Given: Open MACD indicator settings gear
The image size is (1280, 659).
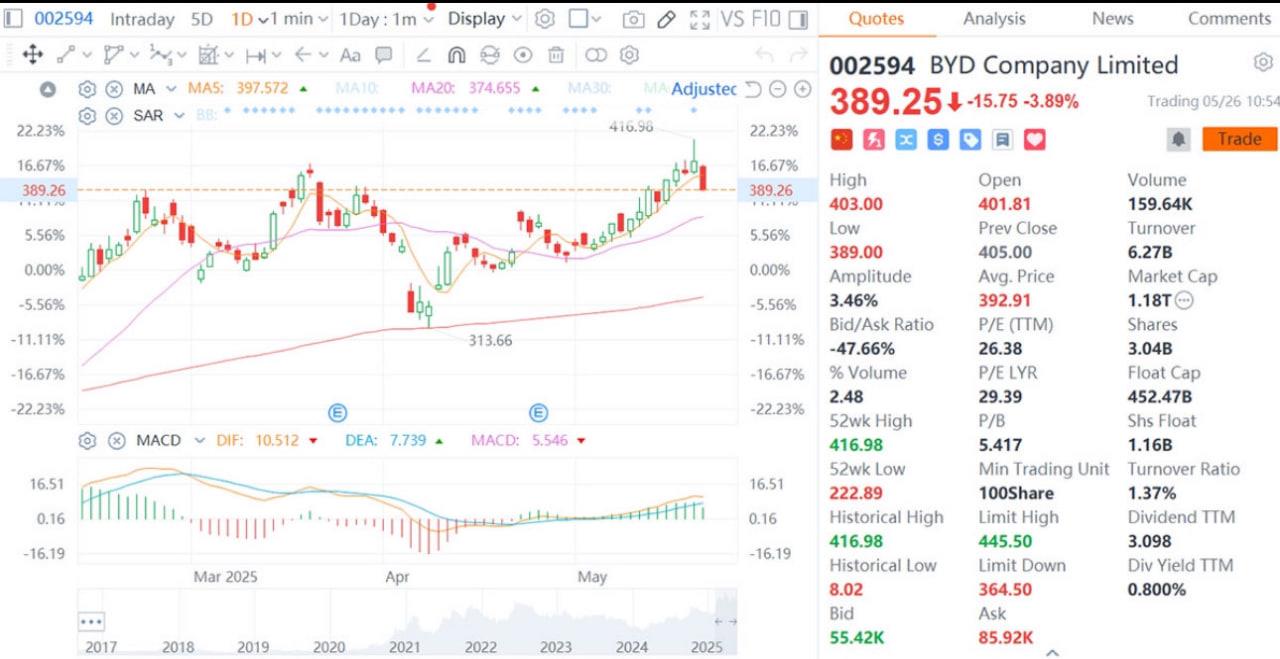Looking at the screenshot, I should point(87,441).
